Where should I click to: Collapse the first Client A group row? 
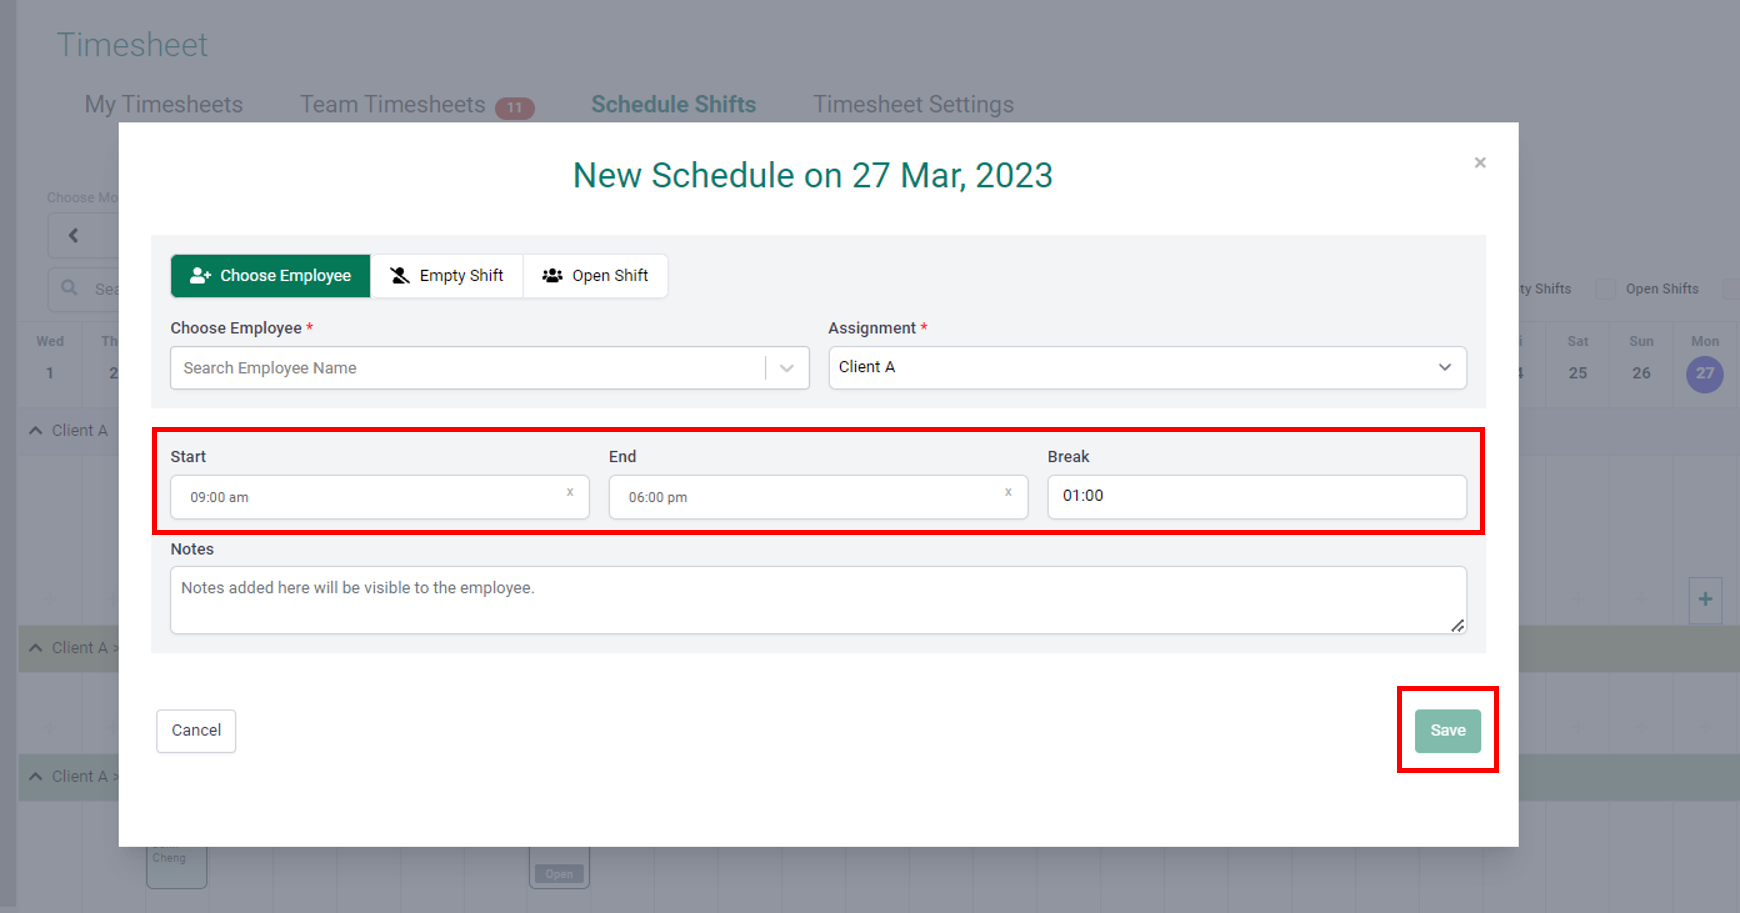[x=36, y=430]
